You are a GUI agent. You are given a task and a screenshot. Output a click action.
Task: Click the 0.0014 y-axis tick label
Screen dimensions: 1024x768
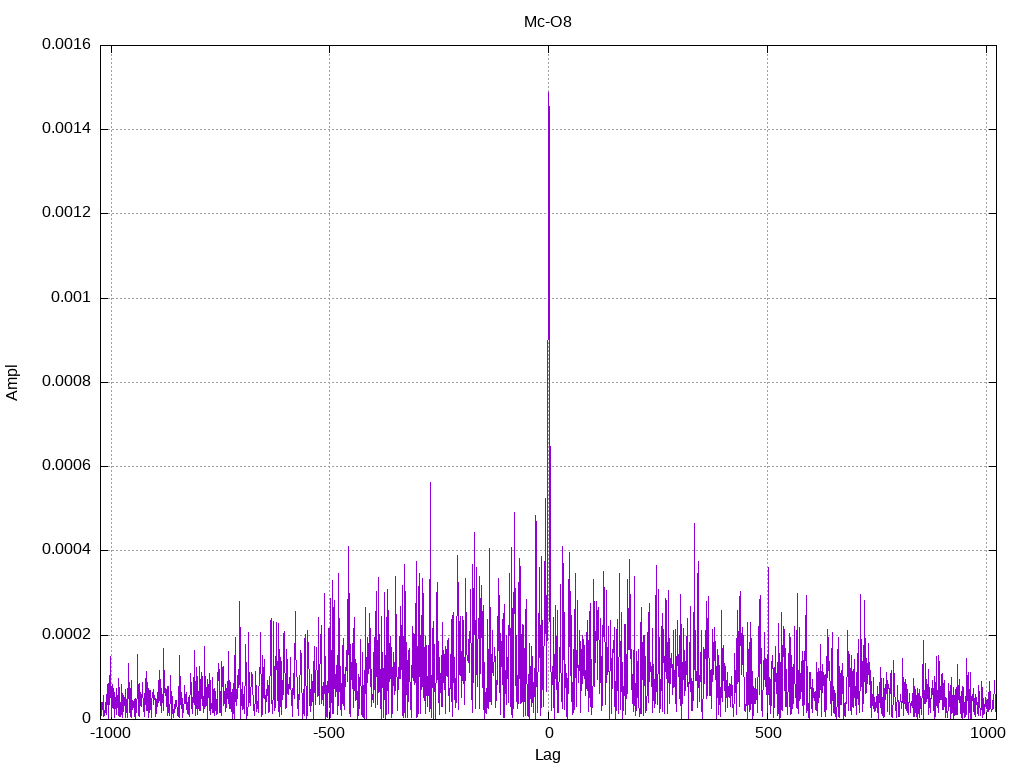click(66, 129)
